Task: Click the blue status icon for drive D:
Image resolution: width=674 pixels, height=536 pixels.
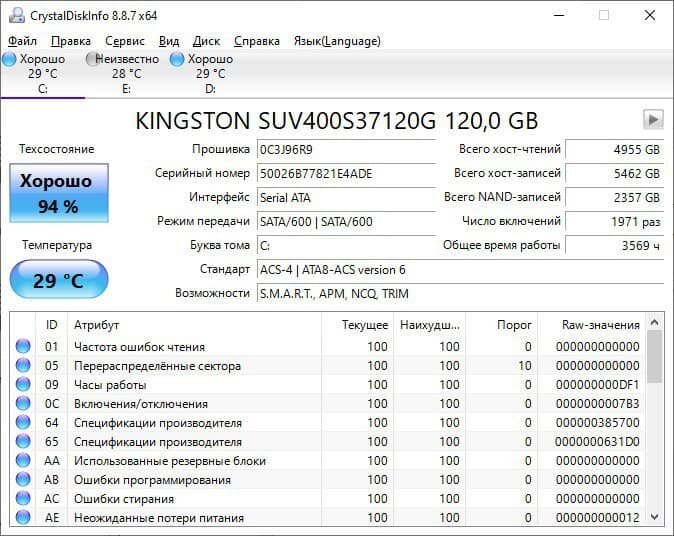Action: (x=177, y=59)
